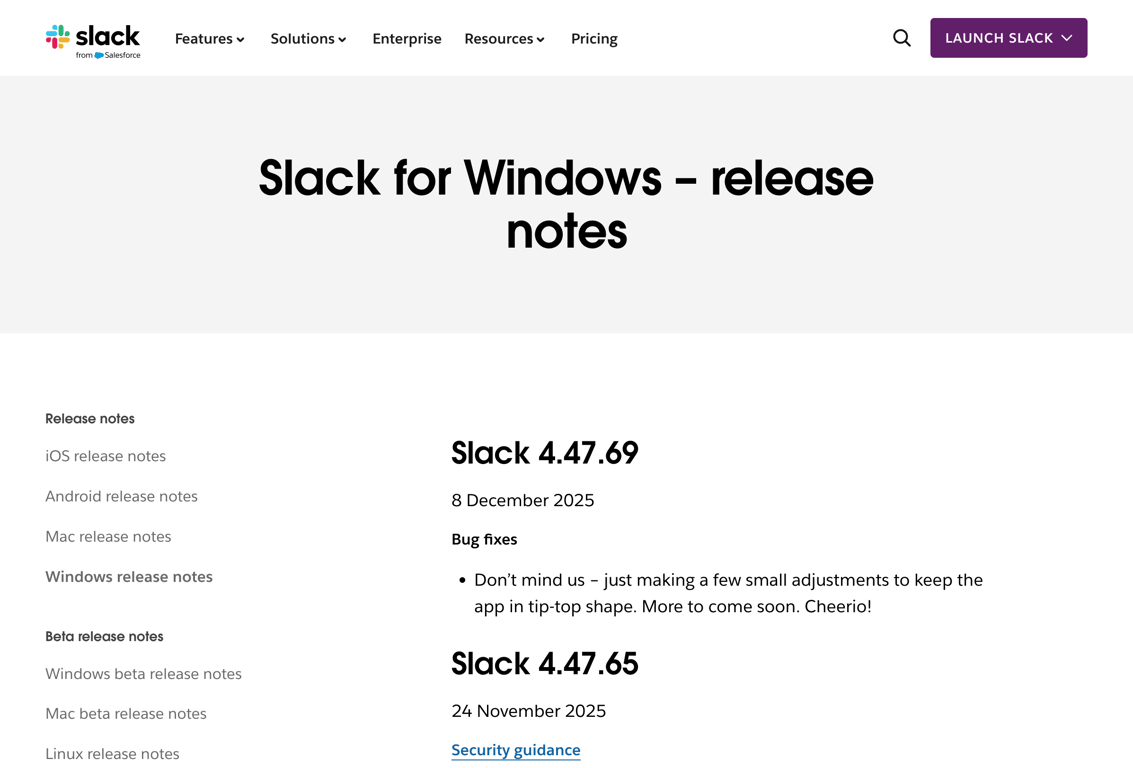
Task: Click the page title about Windows release notes
Action: coord(566,204)
